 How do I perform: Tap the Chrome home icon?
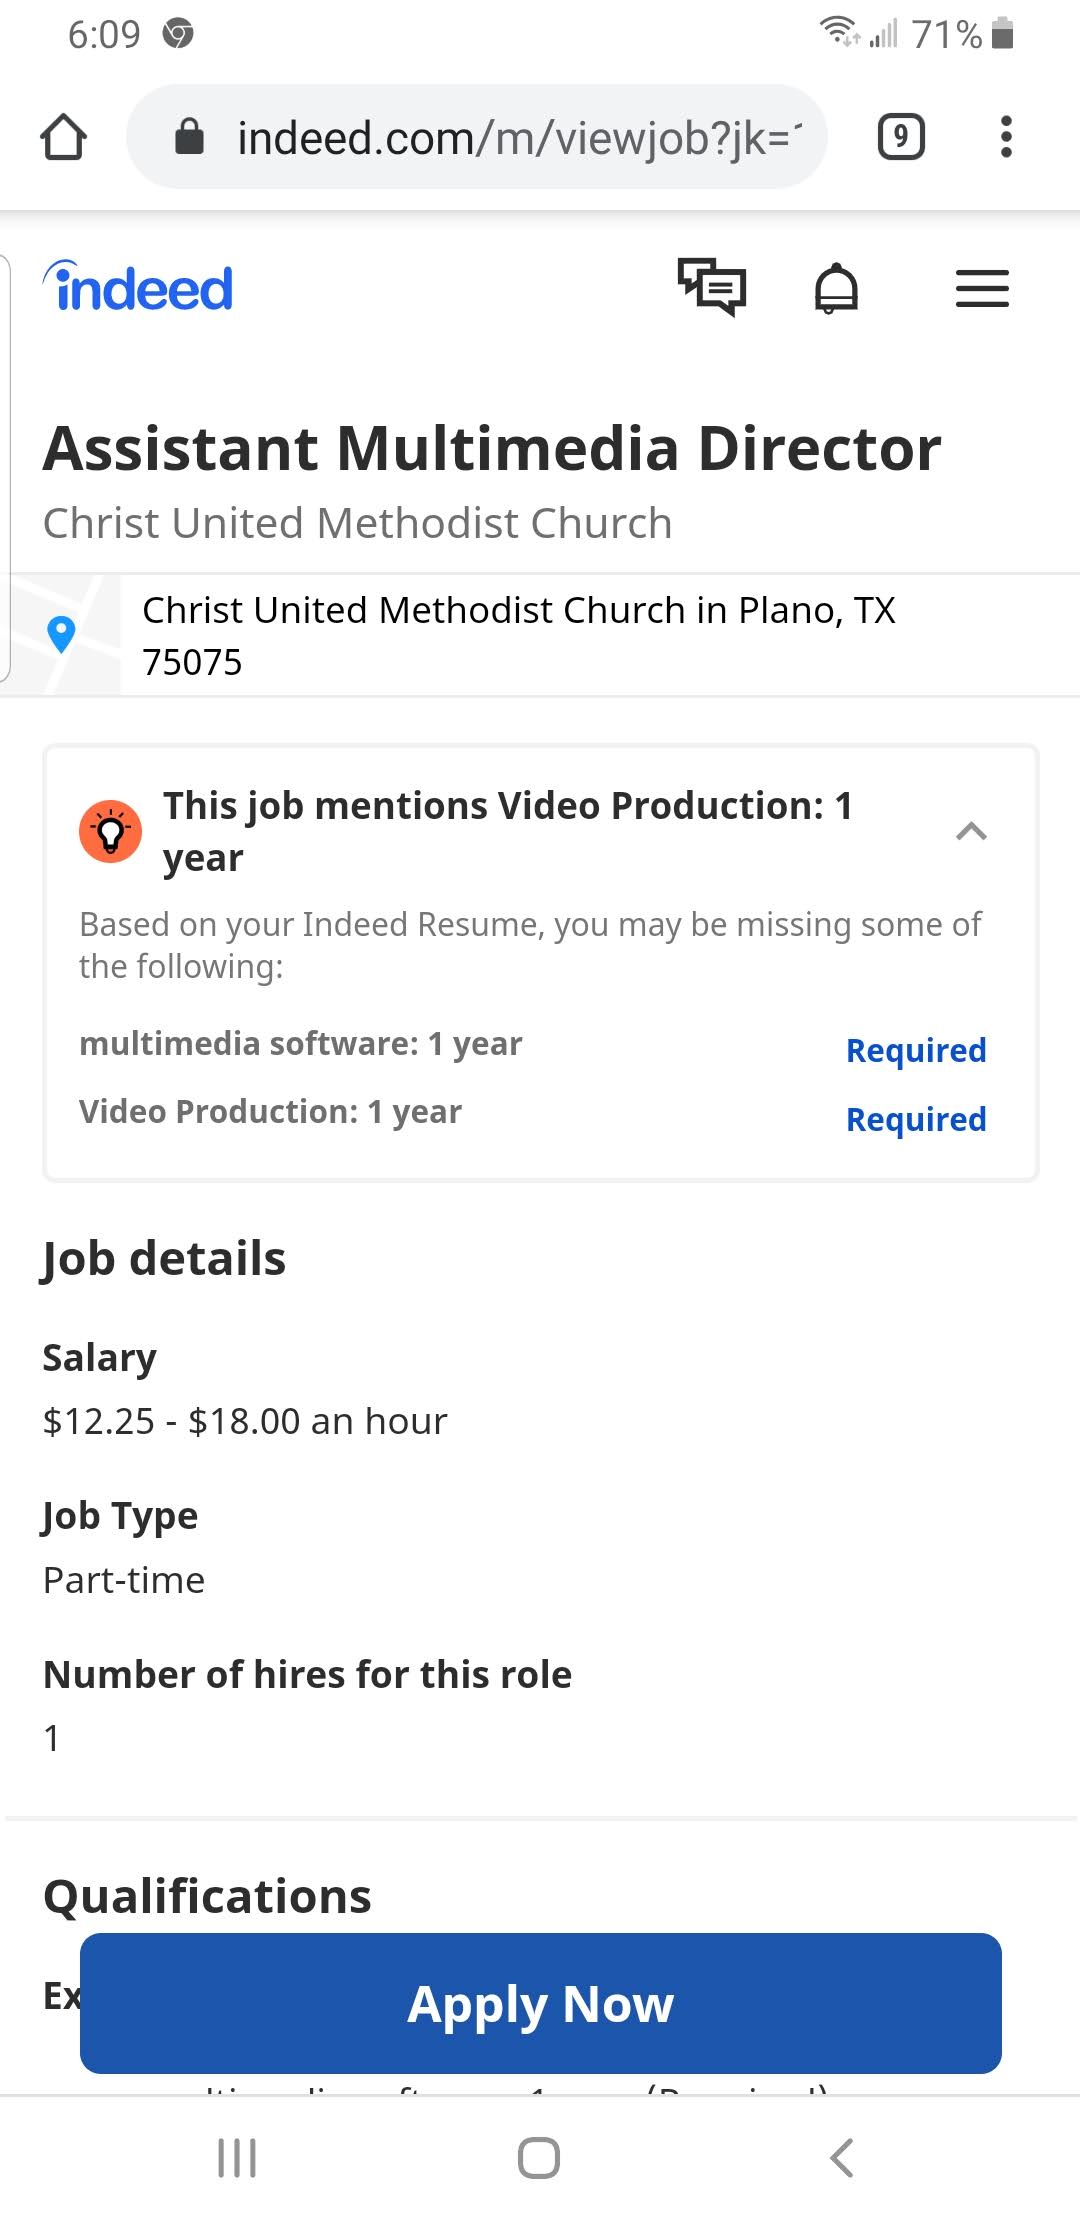[x=63, y=137]
